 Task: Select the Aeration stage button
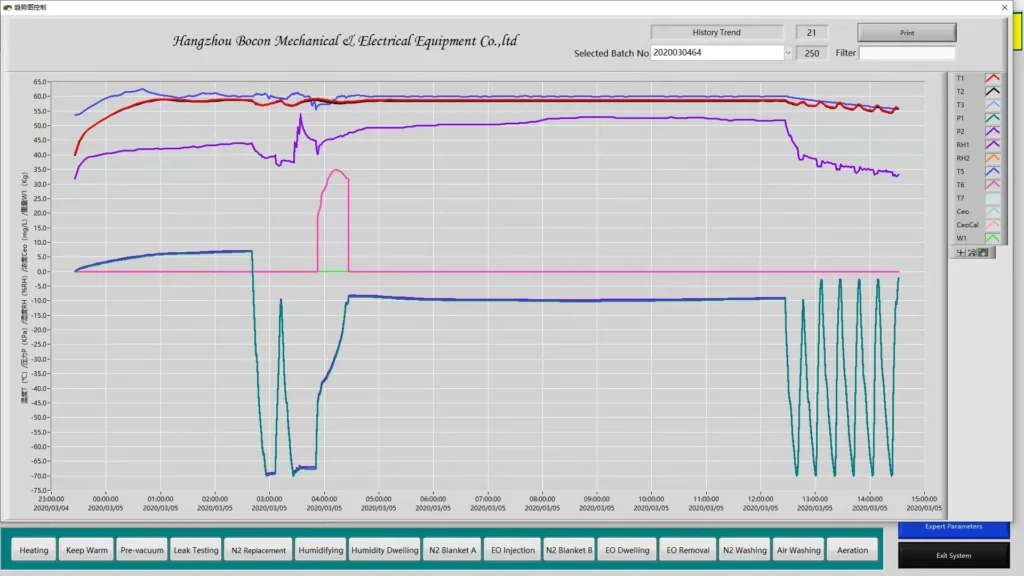853,550
